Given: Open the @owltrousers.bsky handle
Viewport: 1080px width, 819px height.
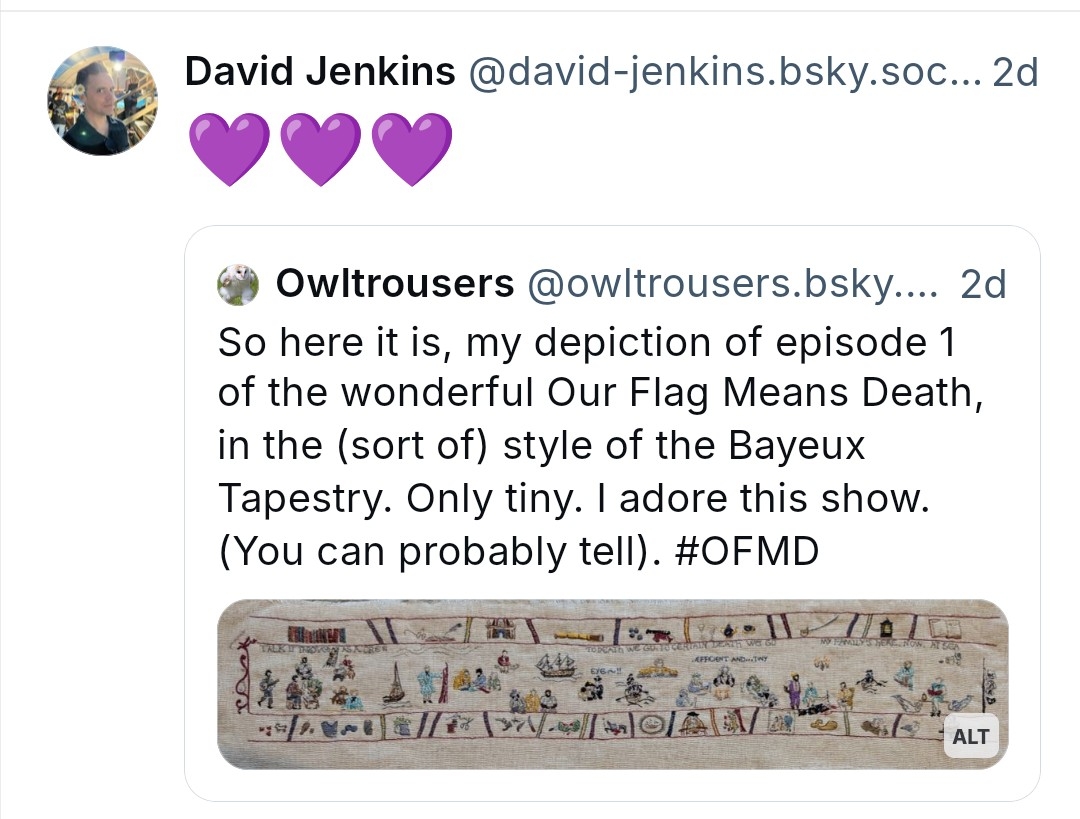Looking at the screenshot, I should click(x=731, y=285).
